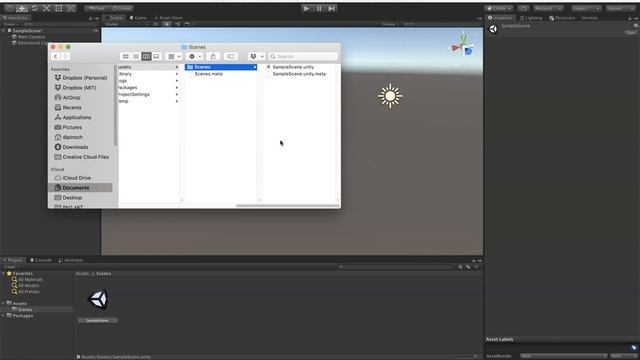Click the Finder Search field
Image resolution: width=640 pixels, height=360 pixels.
(x=303, y=56)
